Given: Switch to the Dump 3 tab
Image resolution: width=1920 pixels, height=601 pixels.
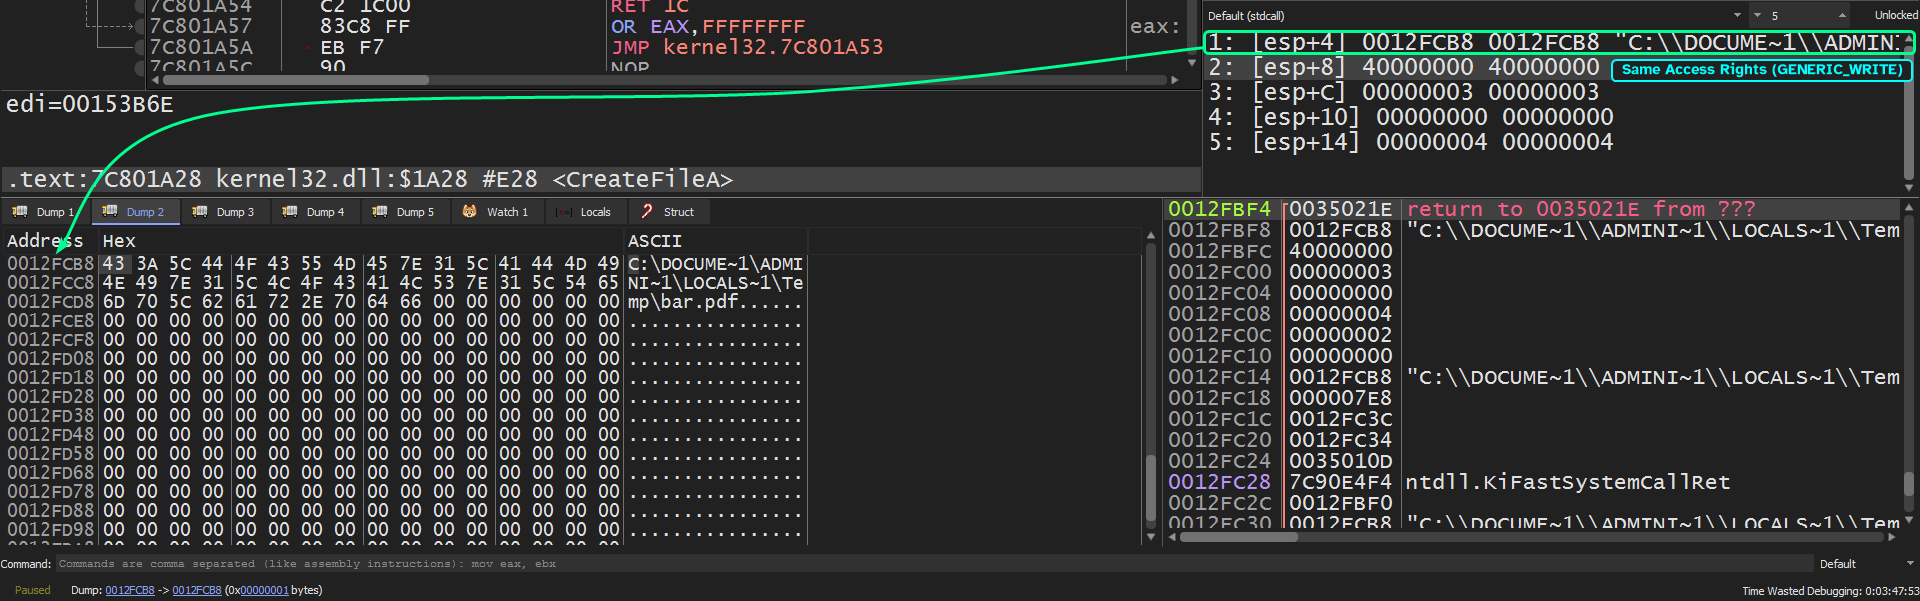Looking at the screenshot, I should pos(225,212).
